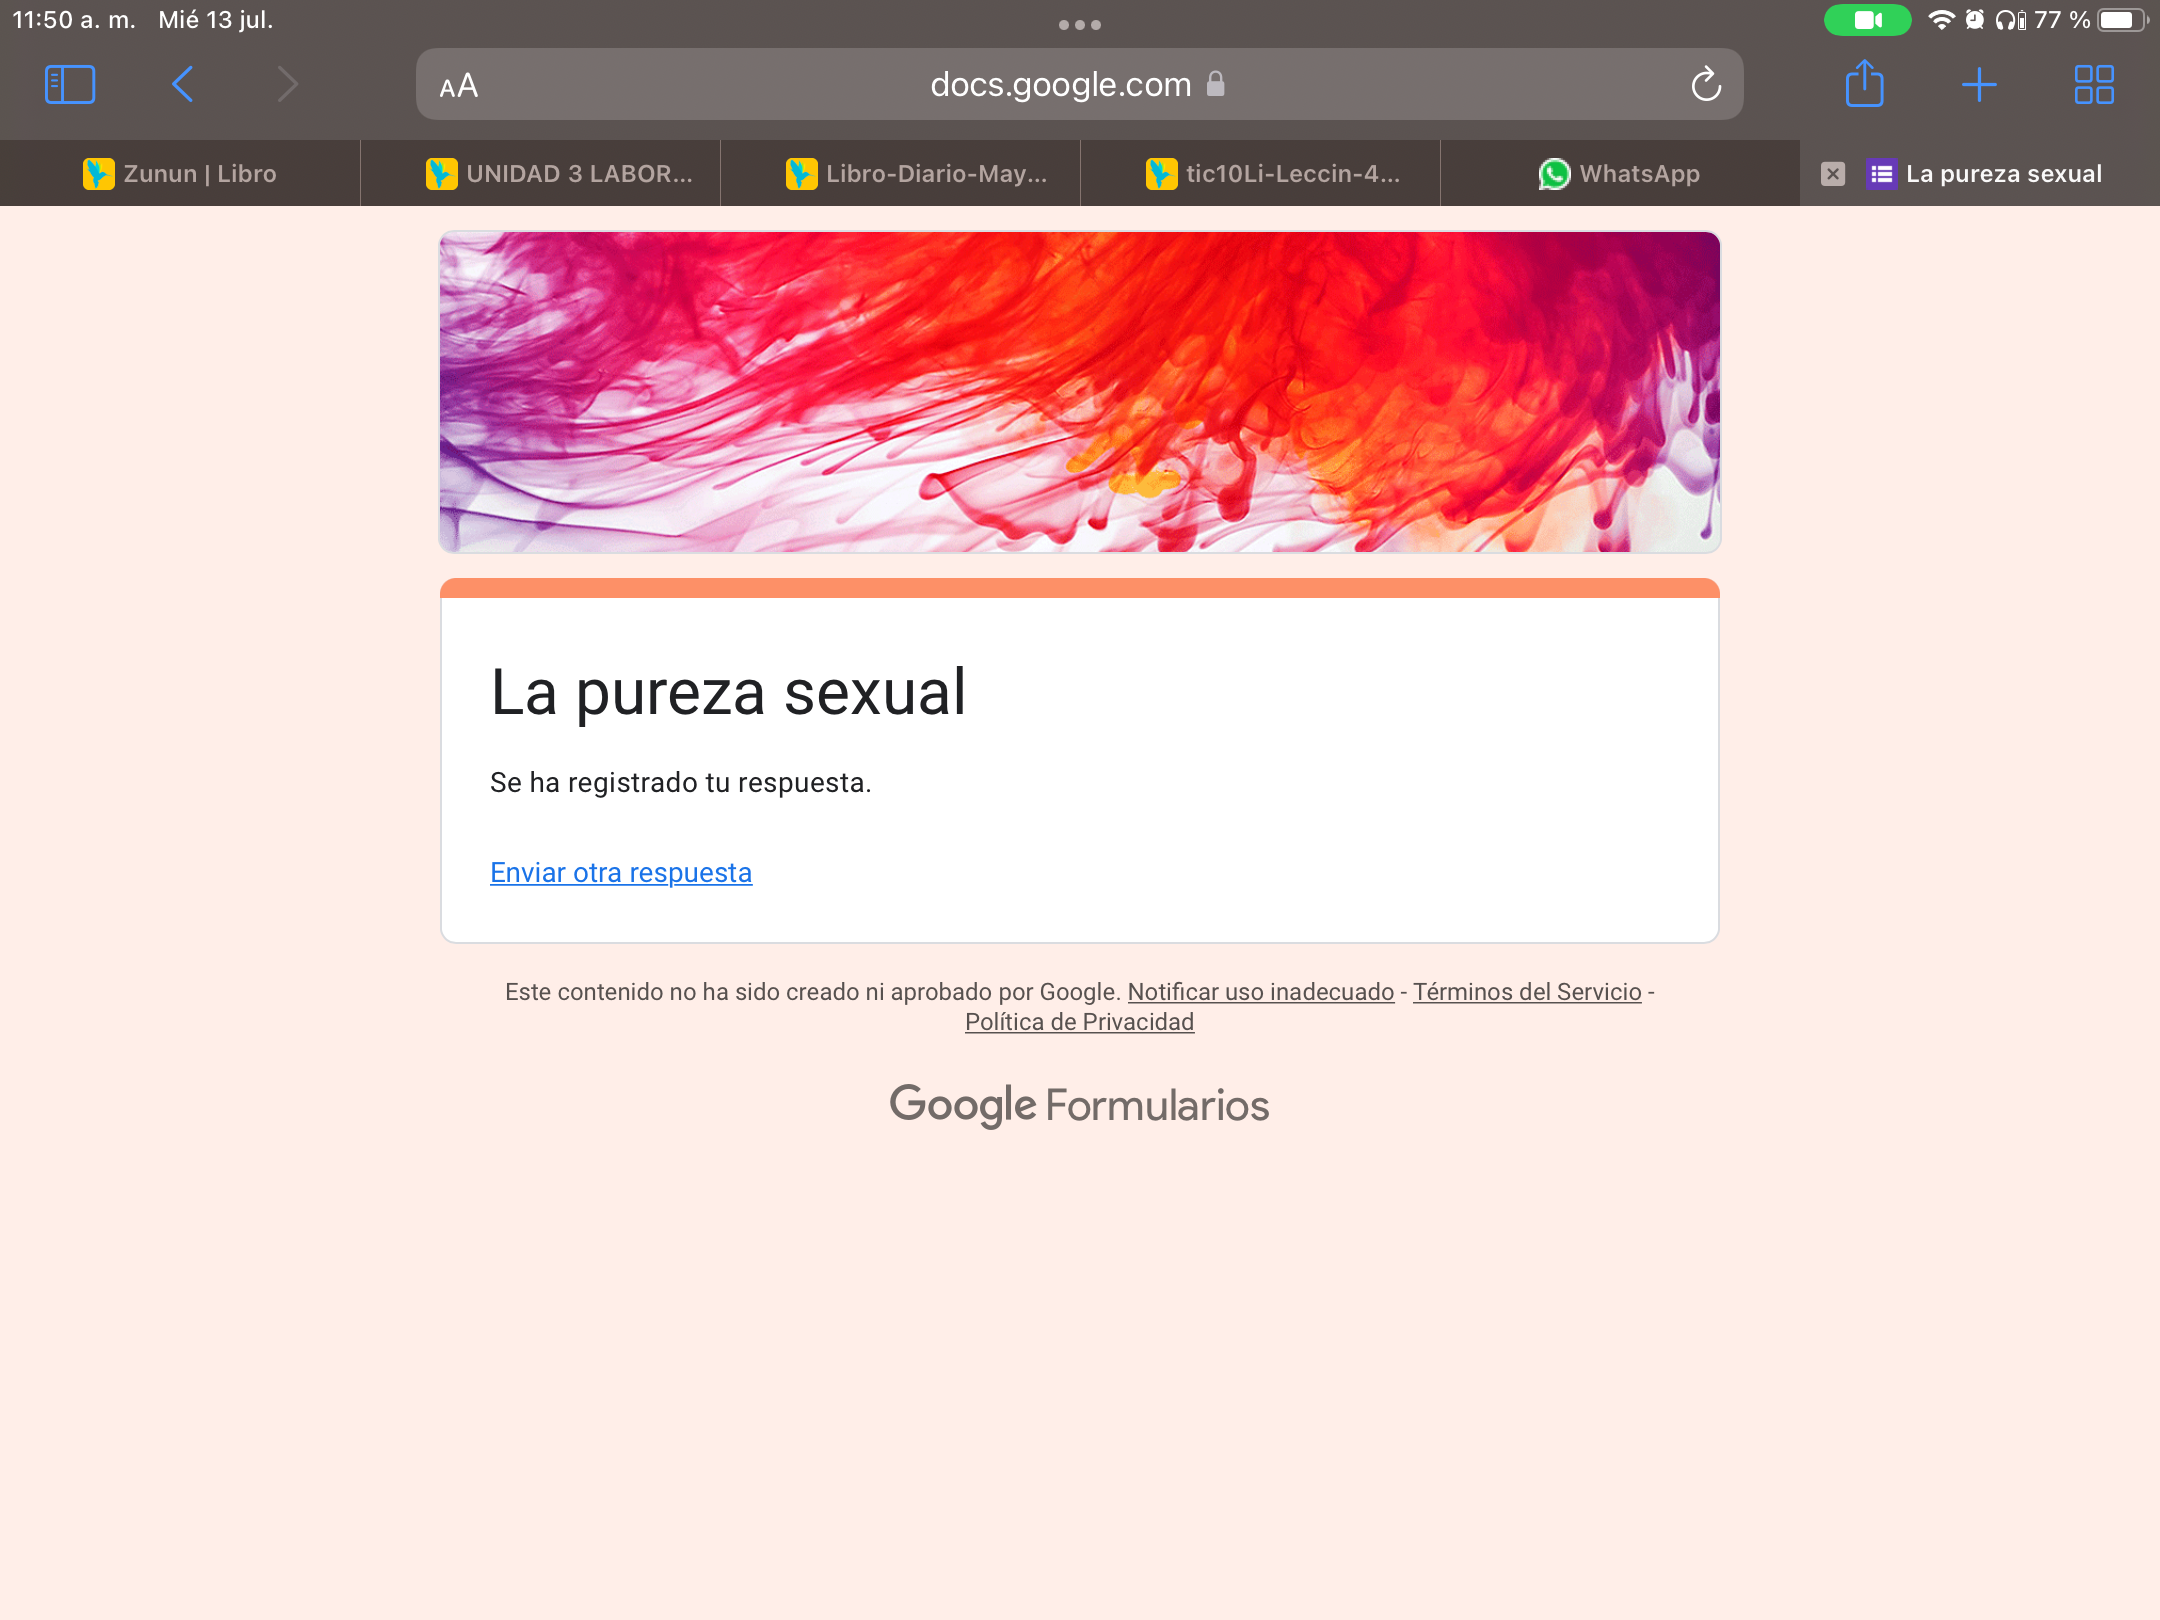Tap the lock icon in the address bar

[1215, 84]
